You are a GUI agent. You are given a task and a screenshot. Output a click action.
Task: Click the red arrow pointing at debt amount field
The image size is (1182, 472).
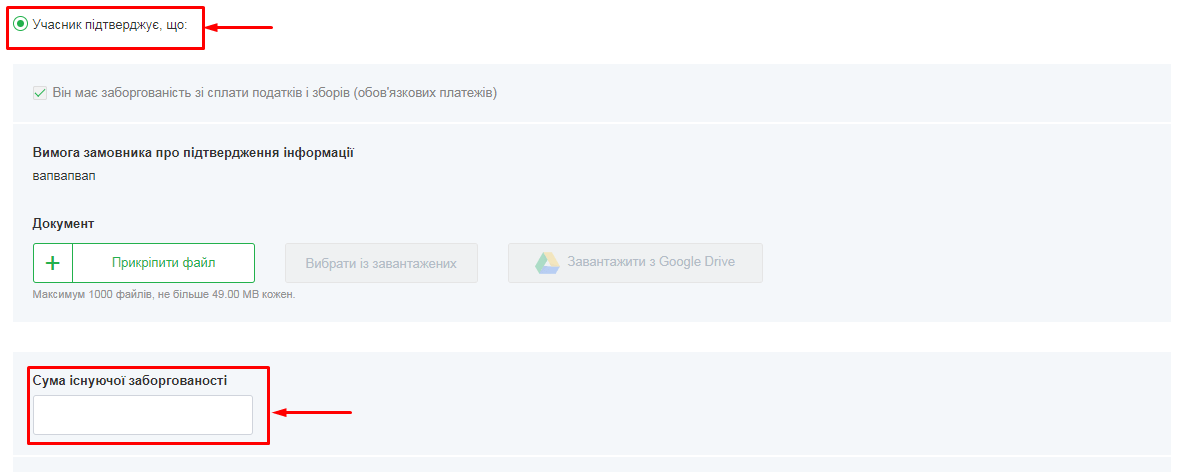point(313,411)
